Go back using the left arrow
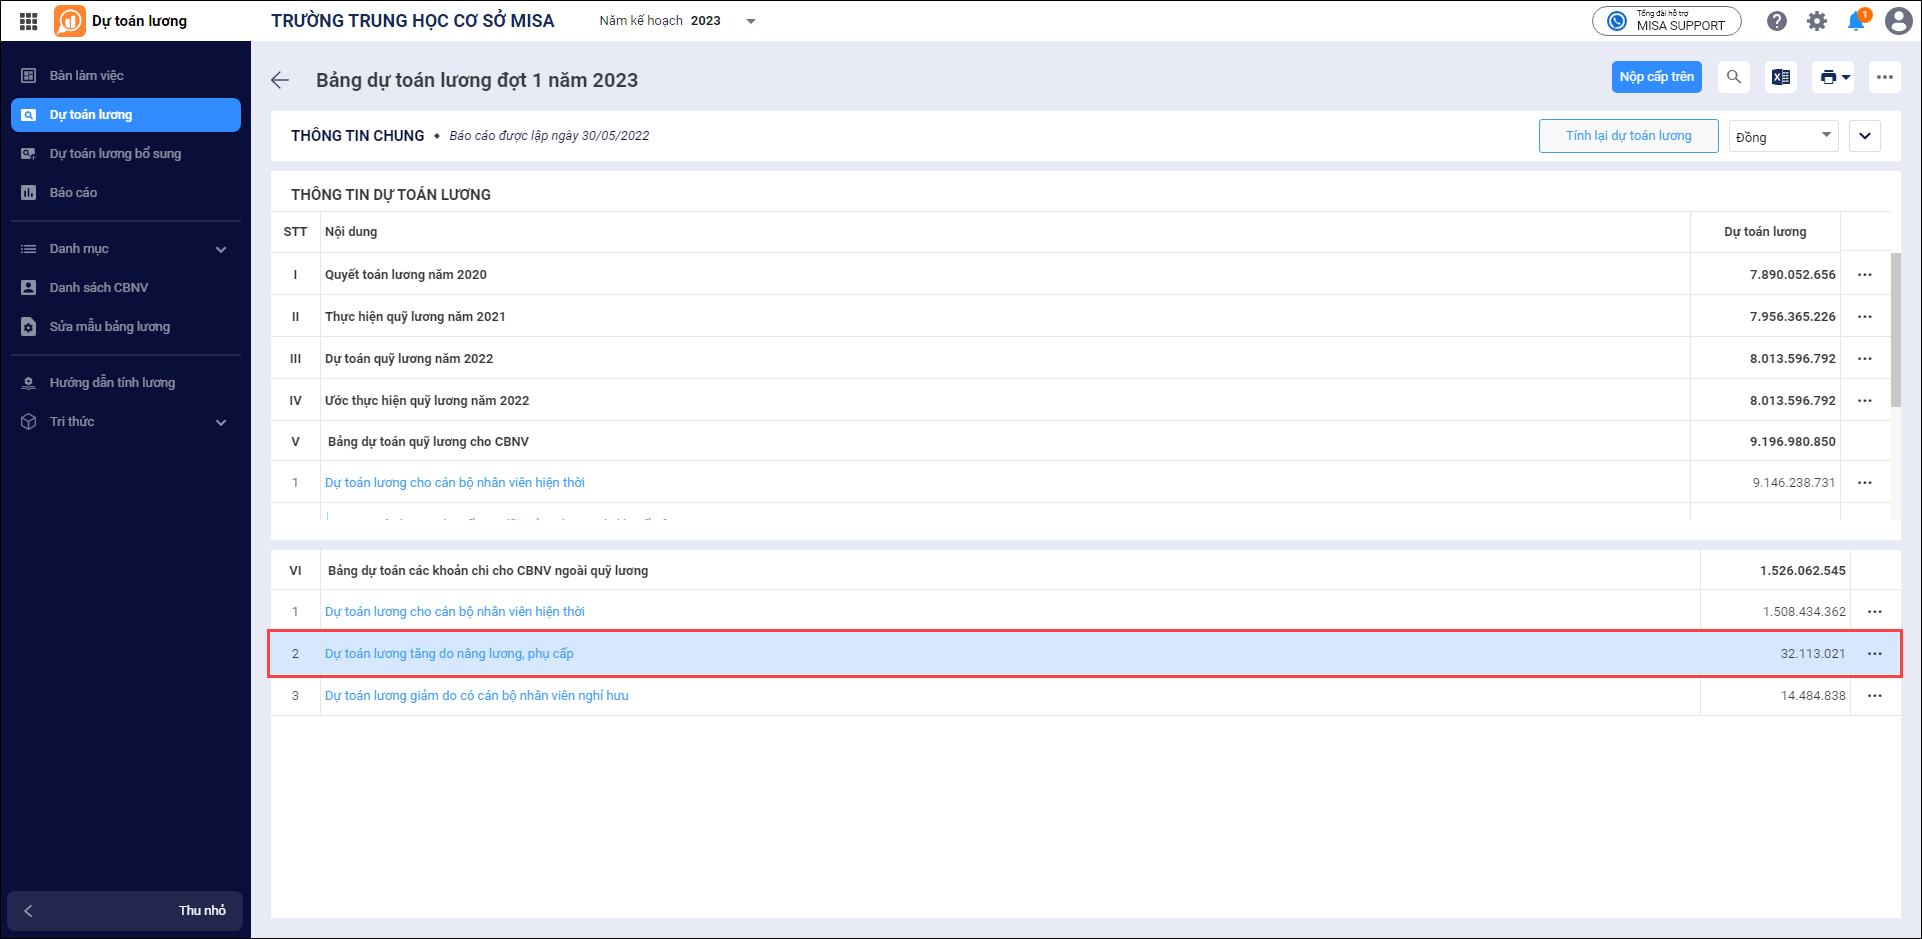 click(280, 80)
